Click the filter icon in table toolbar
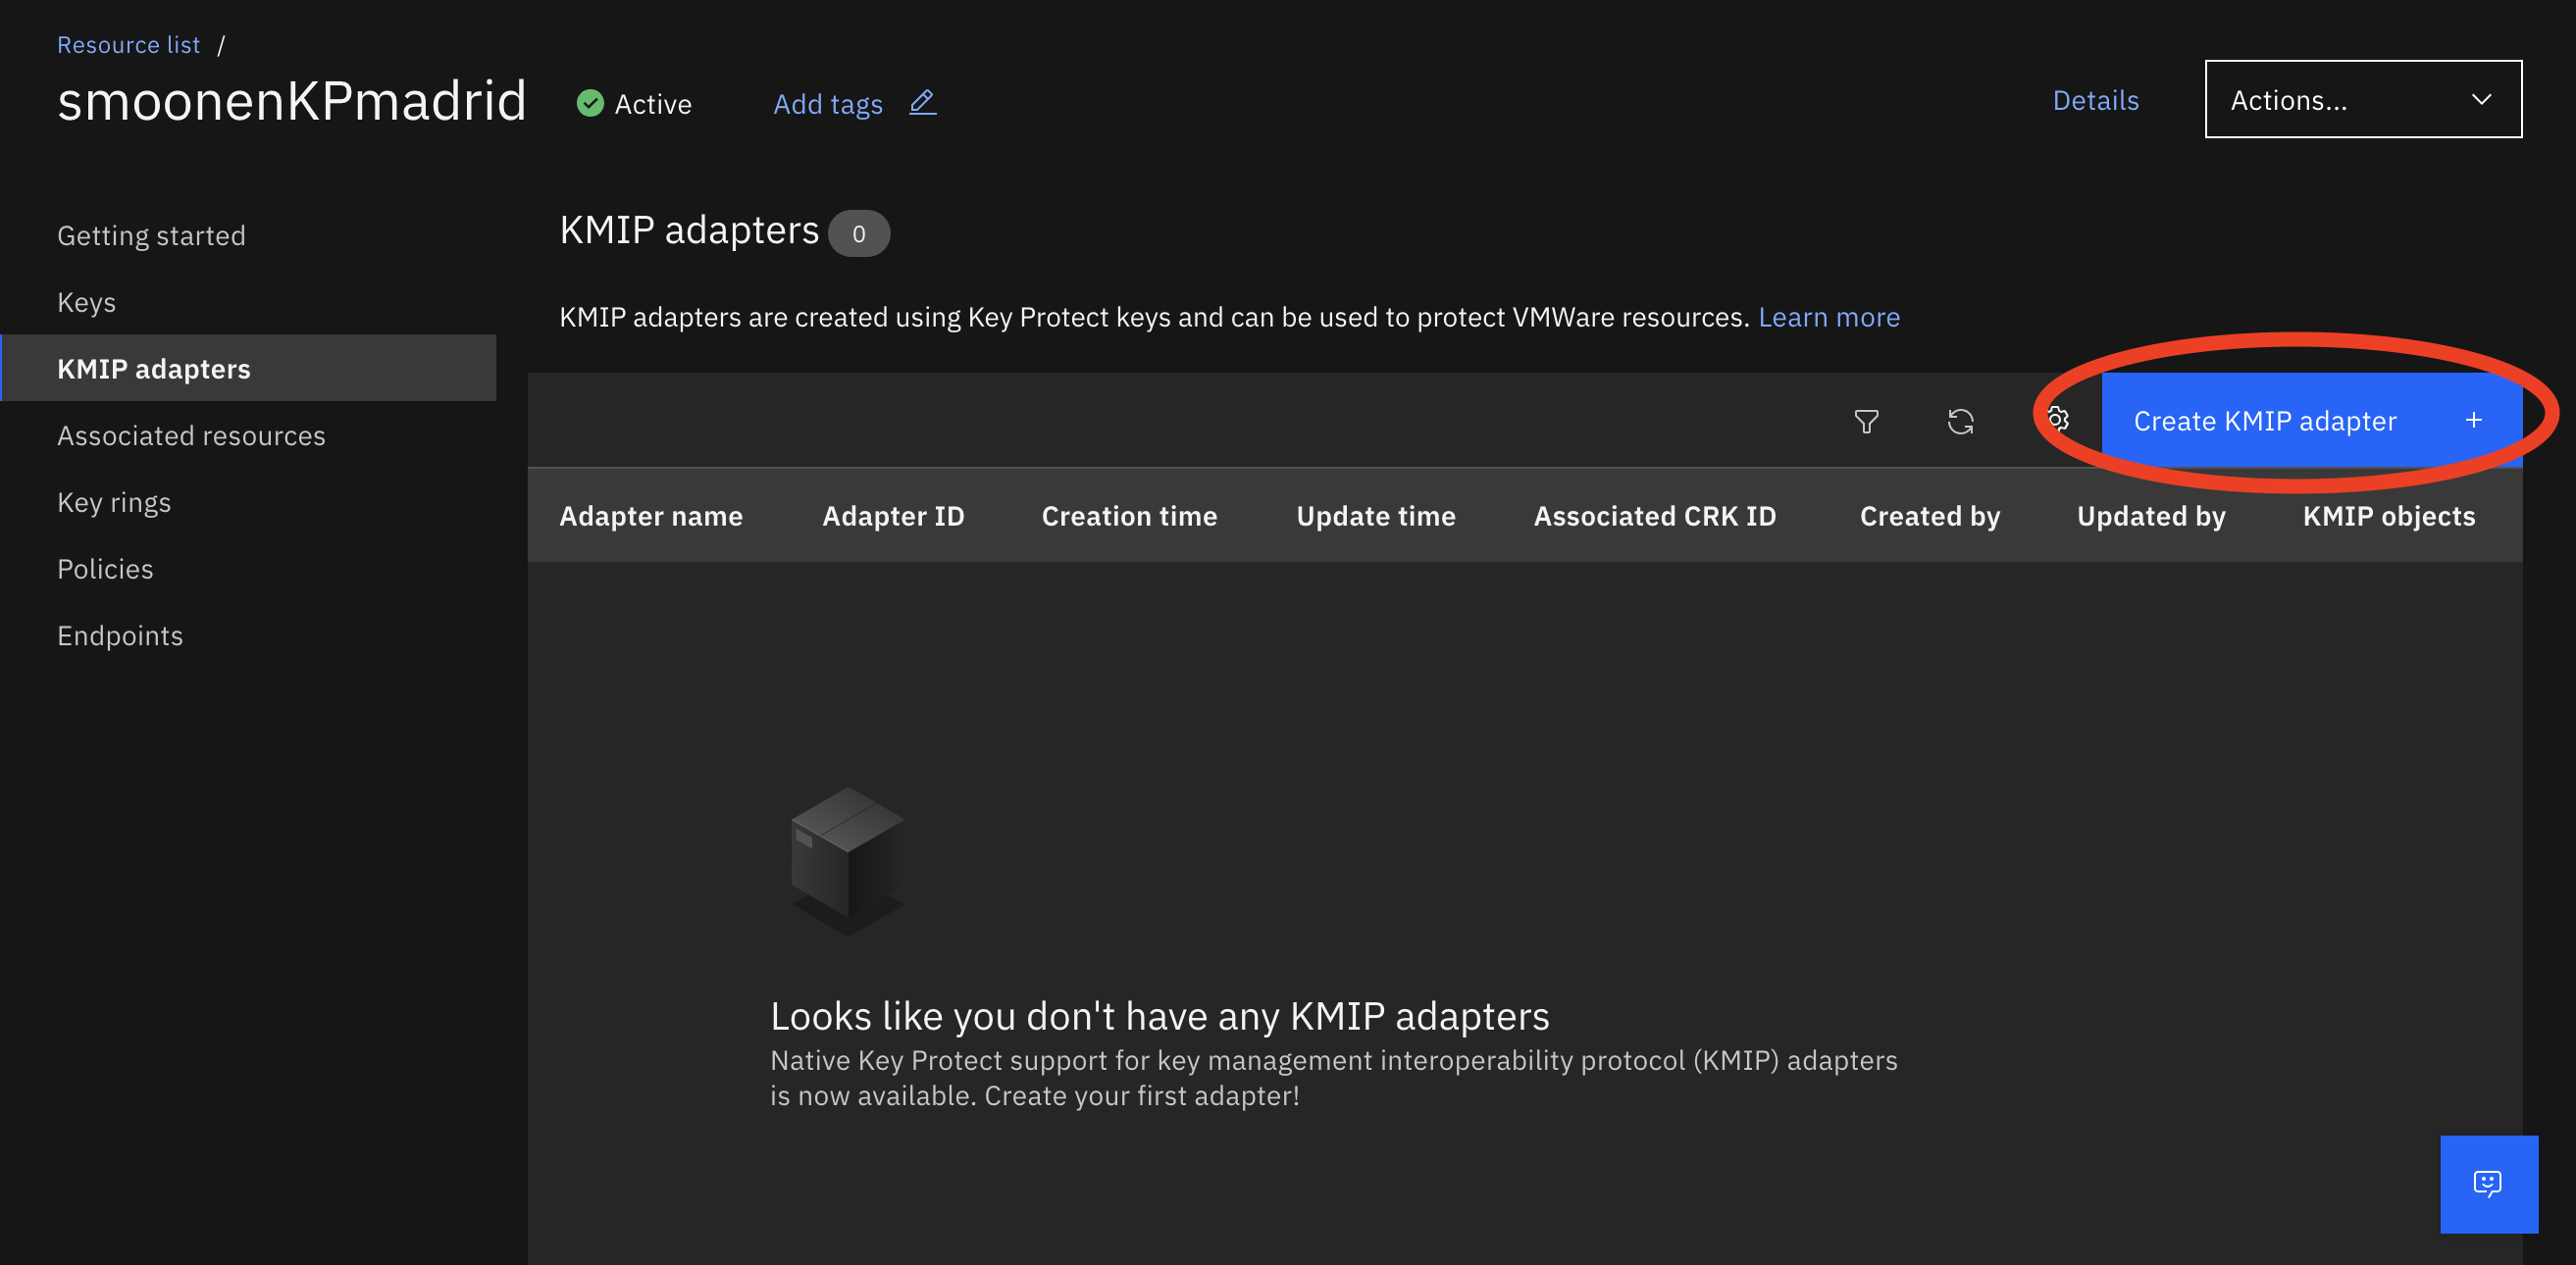The width and height of the screenshot is (2576, 1265). click(x=1866, y=421)
